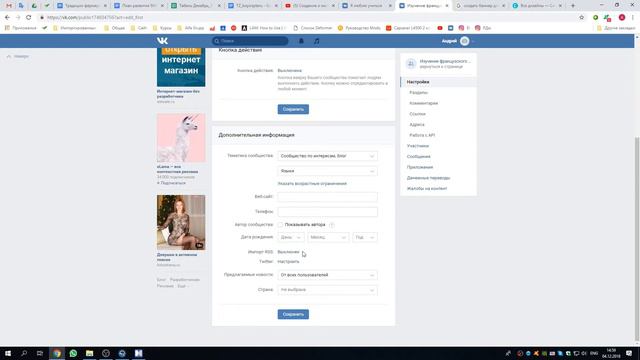
Task: Open the Языки subcategory dropdown
Action: (x=327, y=171)
